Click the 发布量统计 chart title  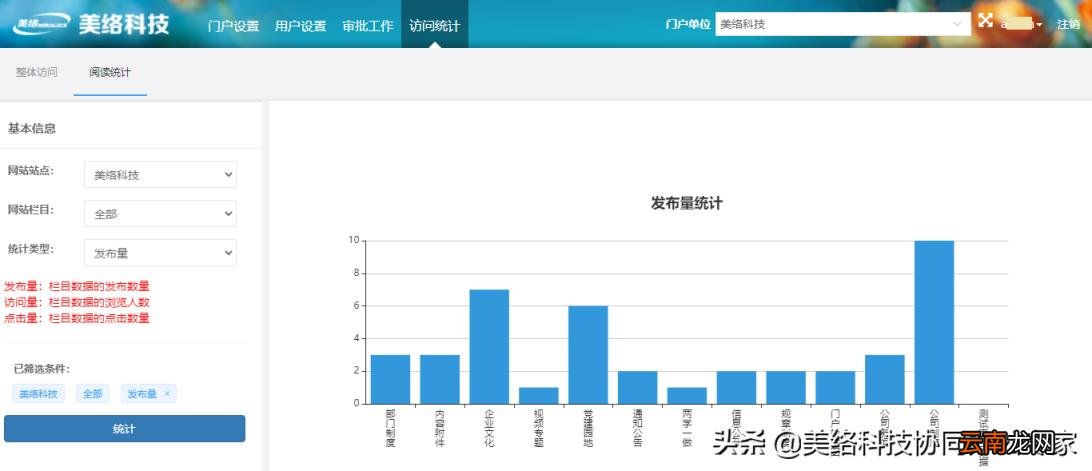click(x=686, y=203)
